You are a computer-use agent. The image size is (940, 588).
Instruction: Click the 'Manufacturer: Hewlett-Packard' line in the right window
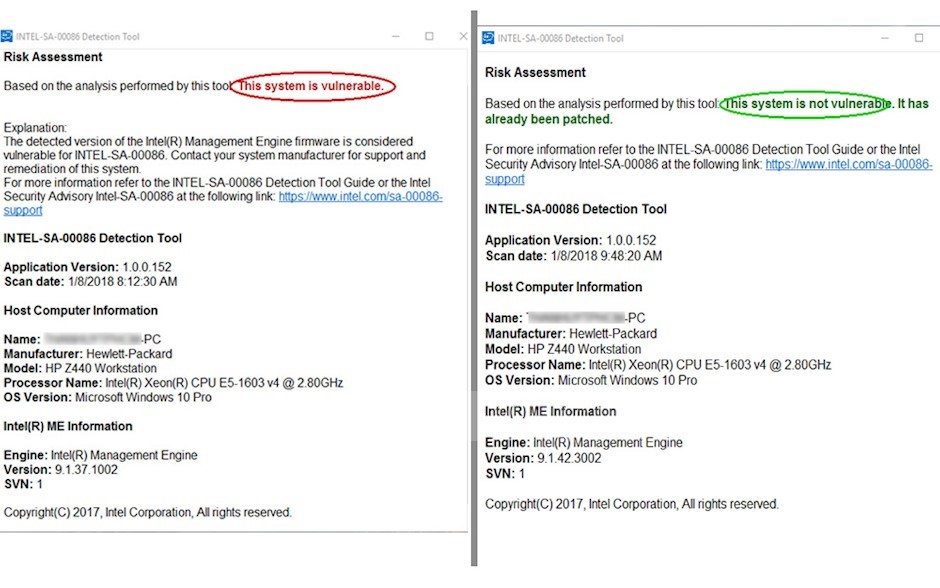click(571, 334)
